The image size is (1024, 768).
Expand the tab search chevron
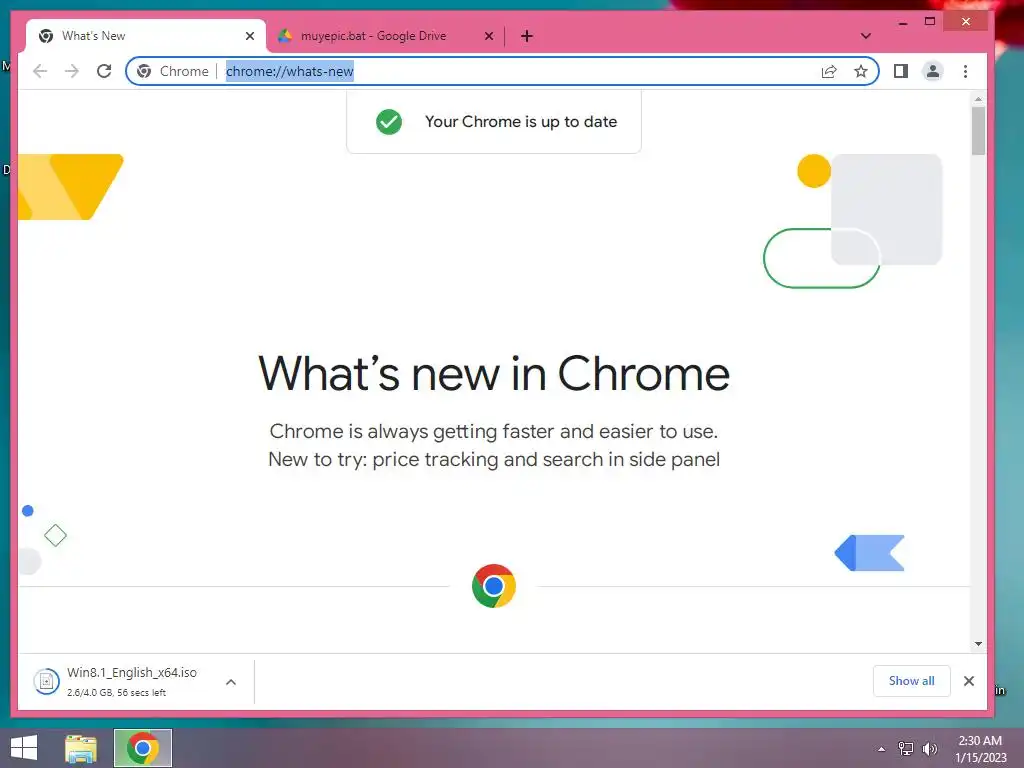(866, 36)
